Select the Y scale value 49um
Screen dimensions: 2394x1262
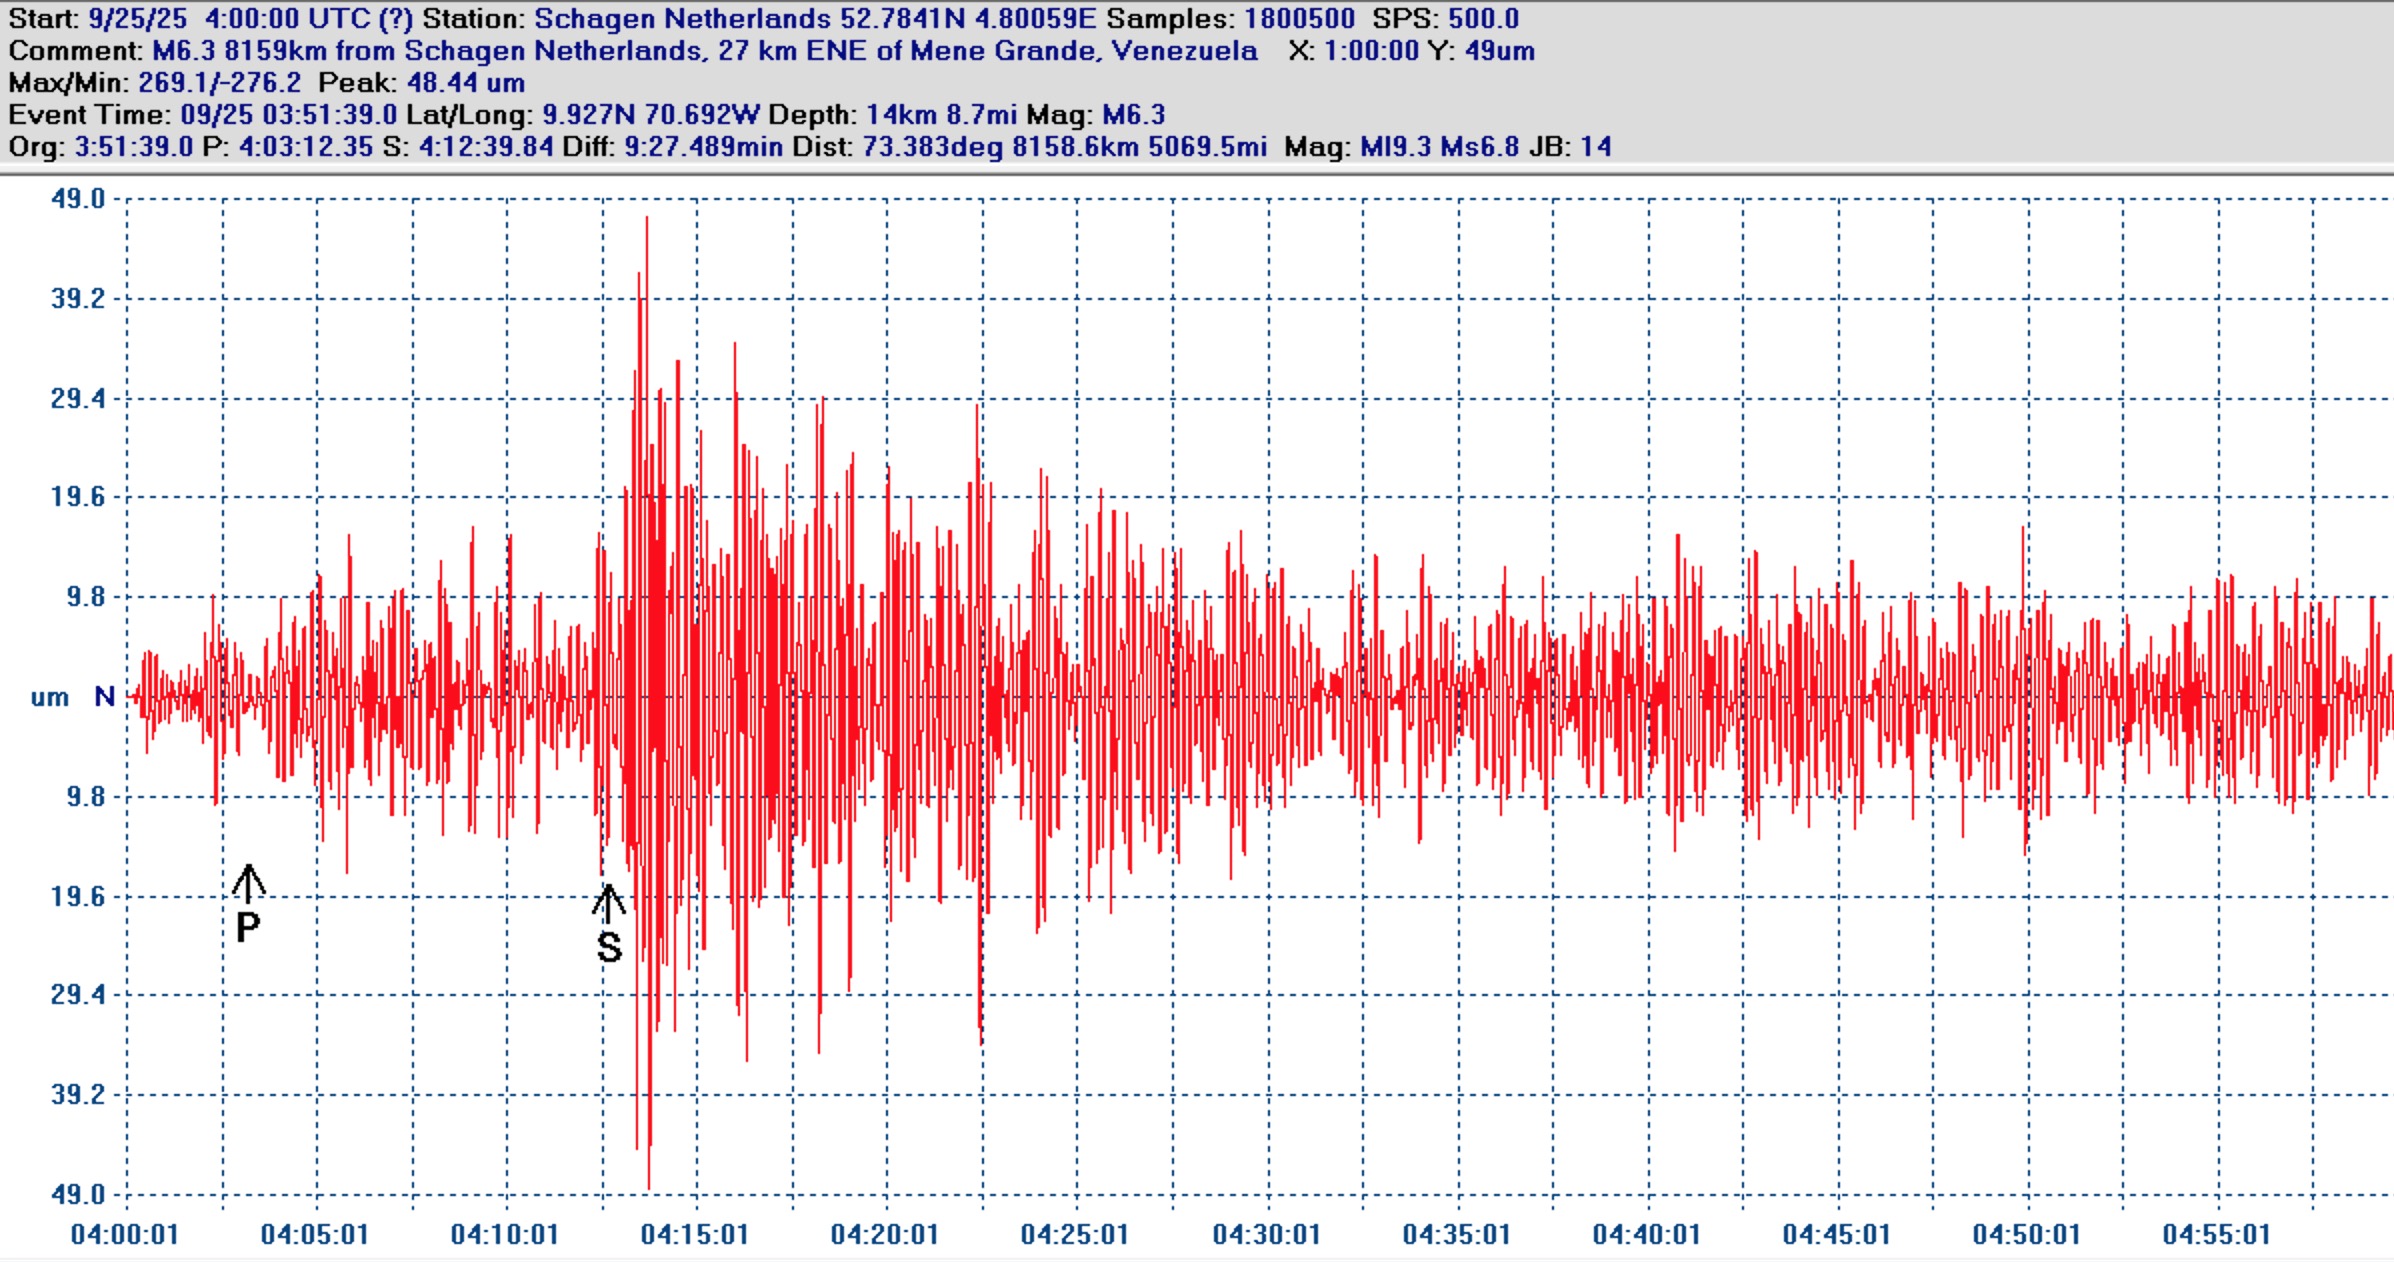[1499, 51]
